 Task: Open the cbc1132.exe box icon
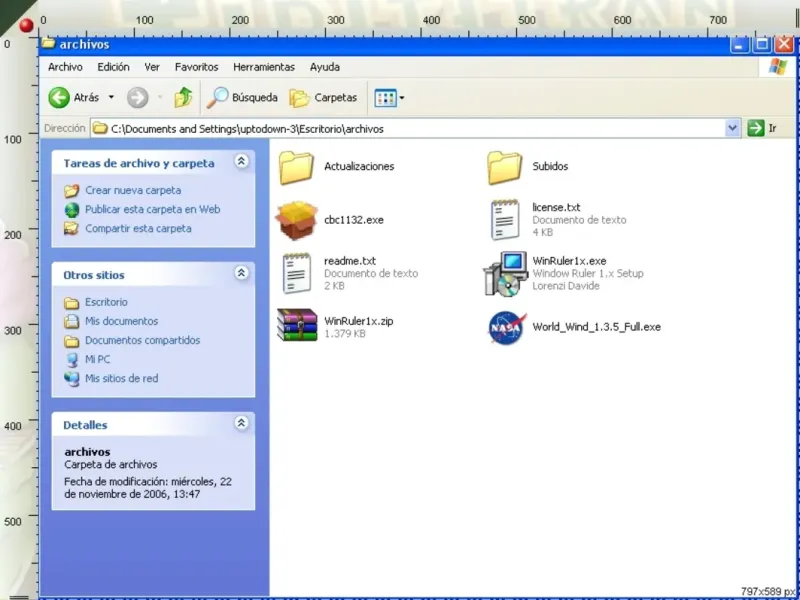point(297,220)
